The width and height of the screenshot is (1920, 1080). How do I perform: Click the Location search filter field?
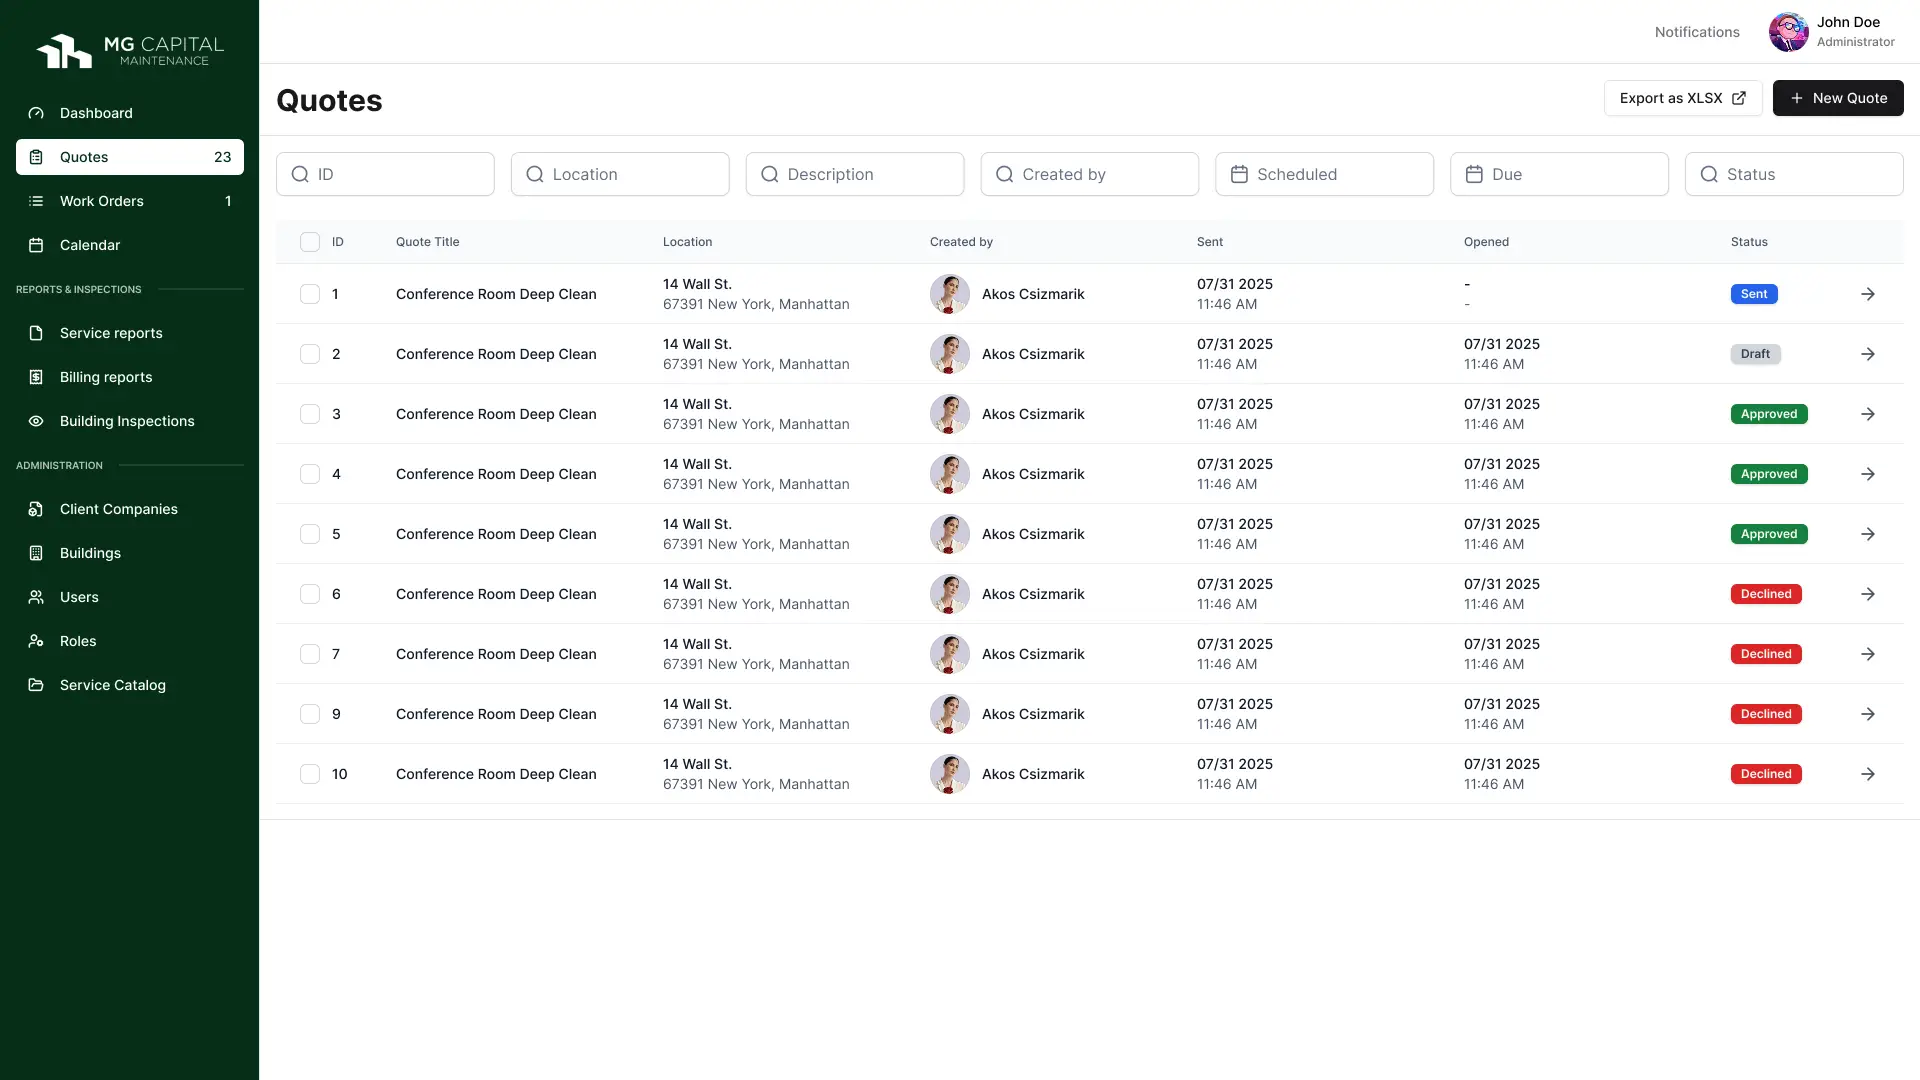(x=620, y=174)
